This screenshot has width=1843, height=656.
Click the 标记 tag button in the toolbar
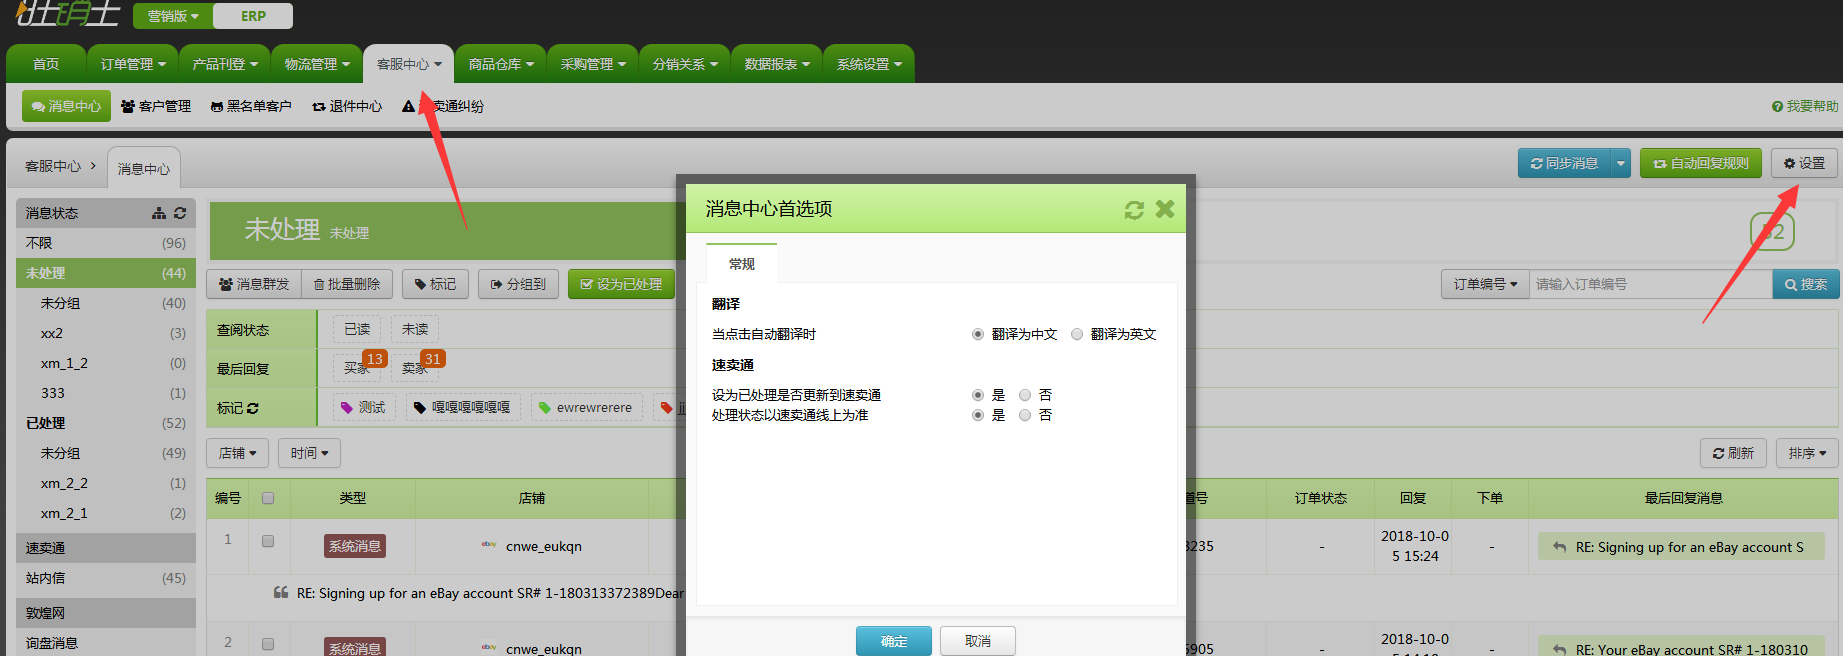(435, 284)
